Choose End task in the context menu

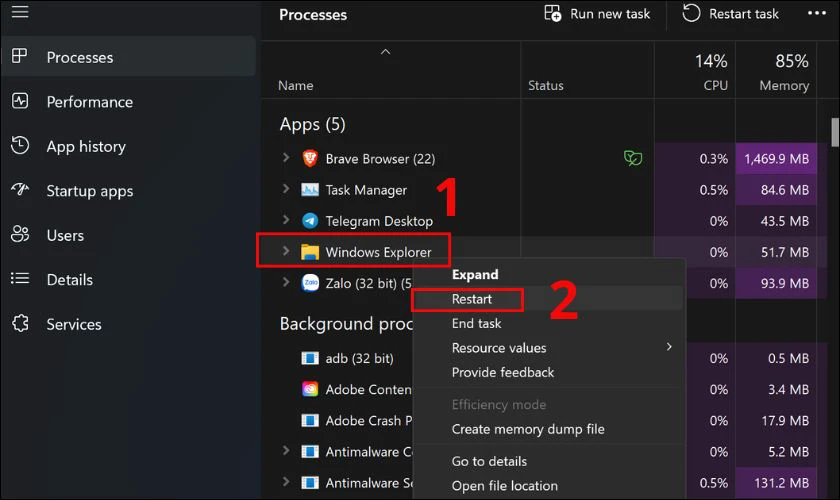pyautogui.click(x=476, y=323)
